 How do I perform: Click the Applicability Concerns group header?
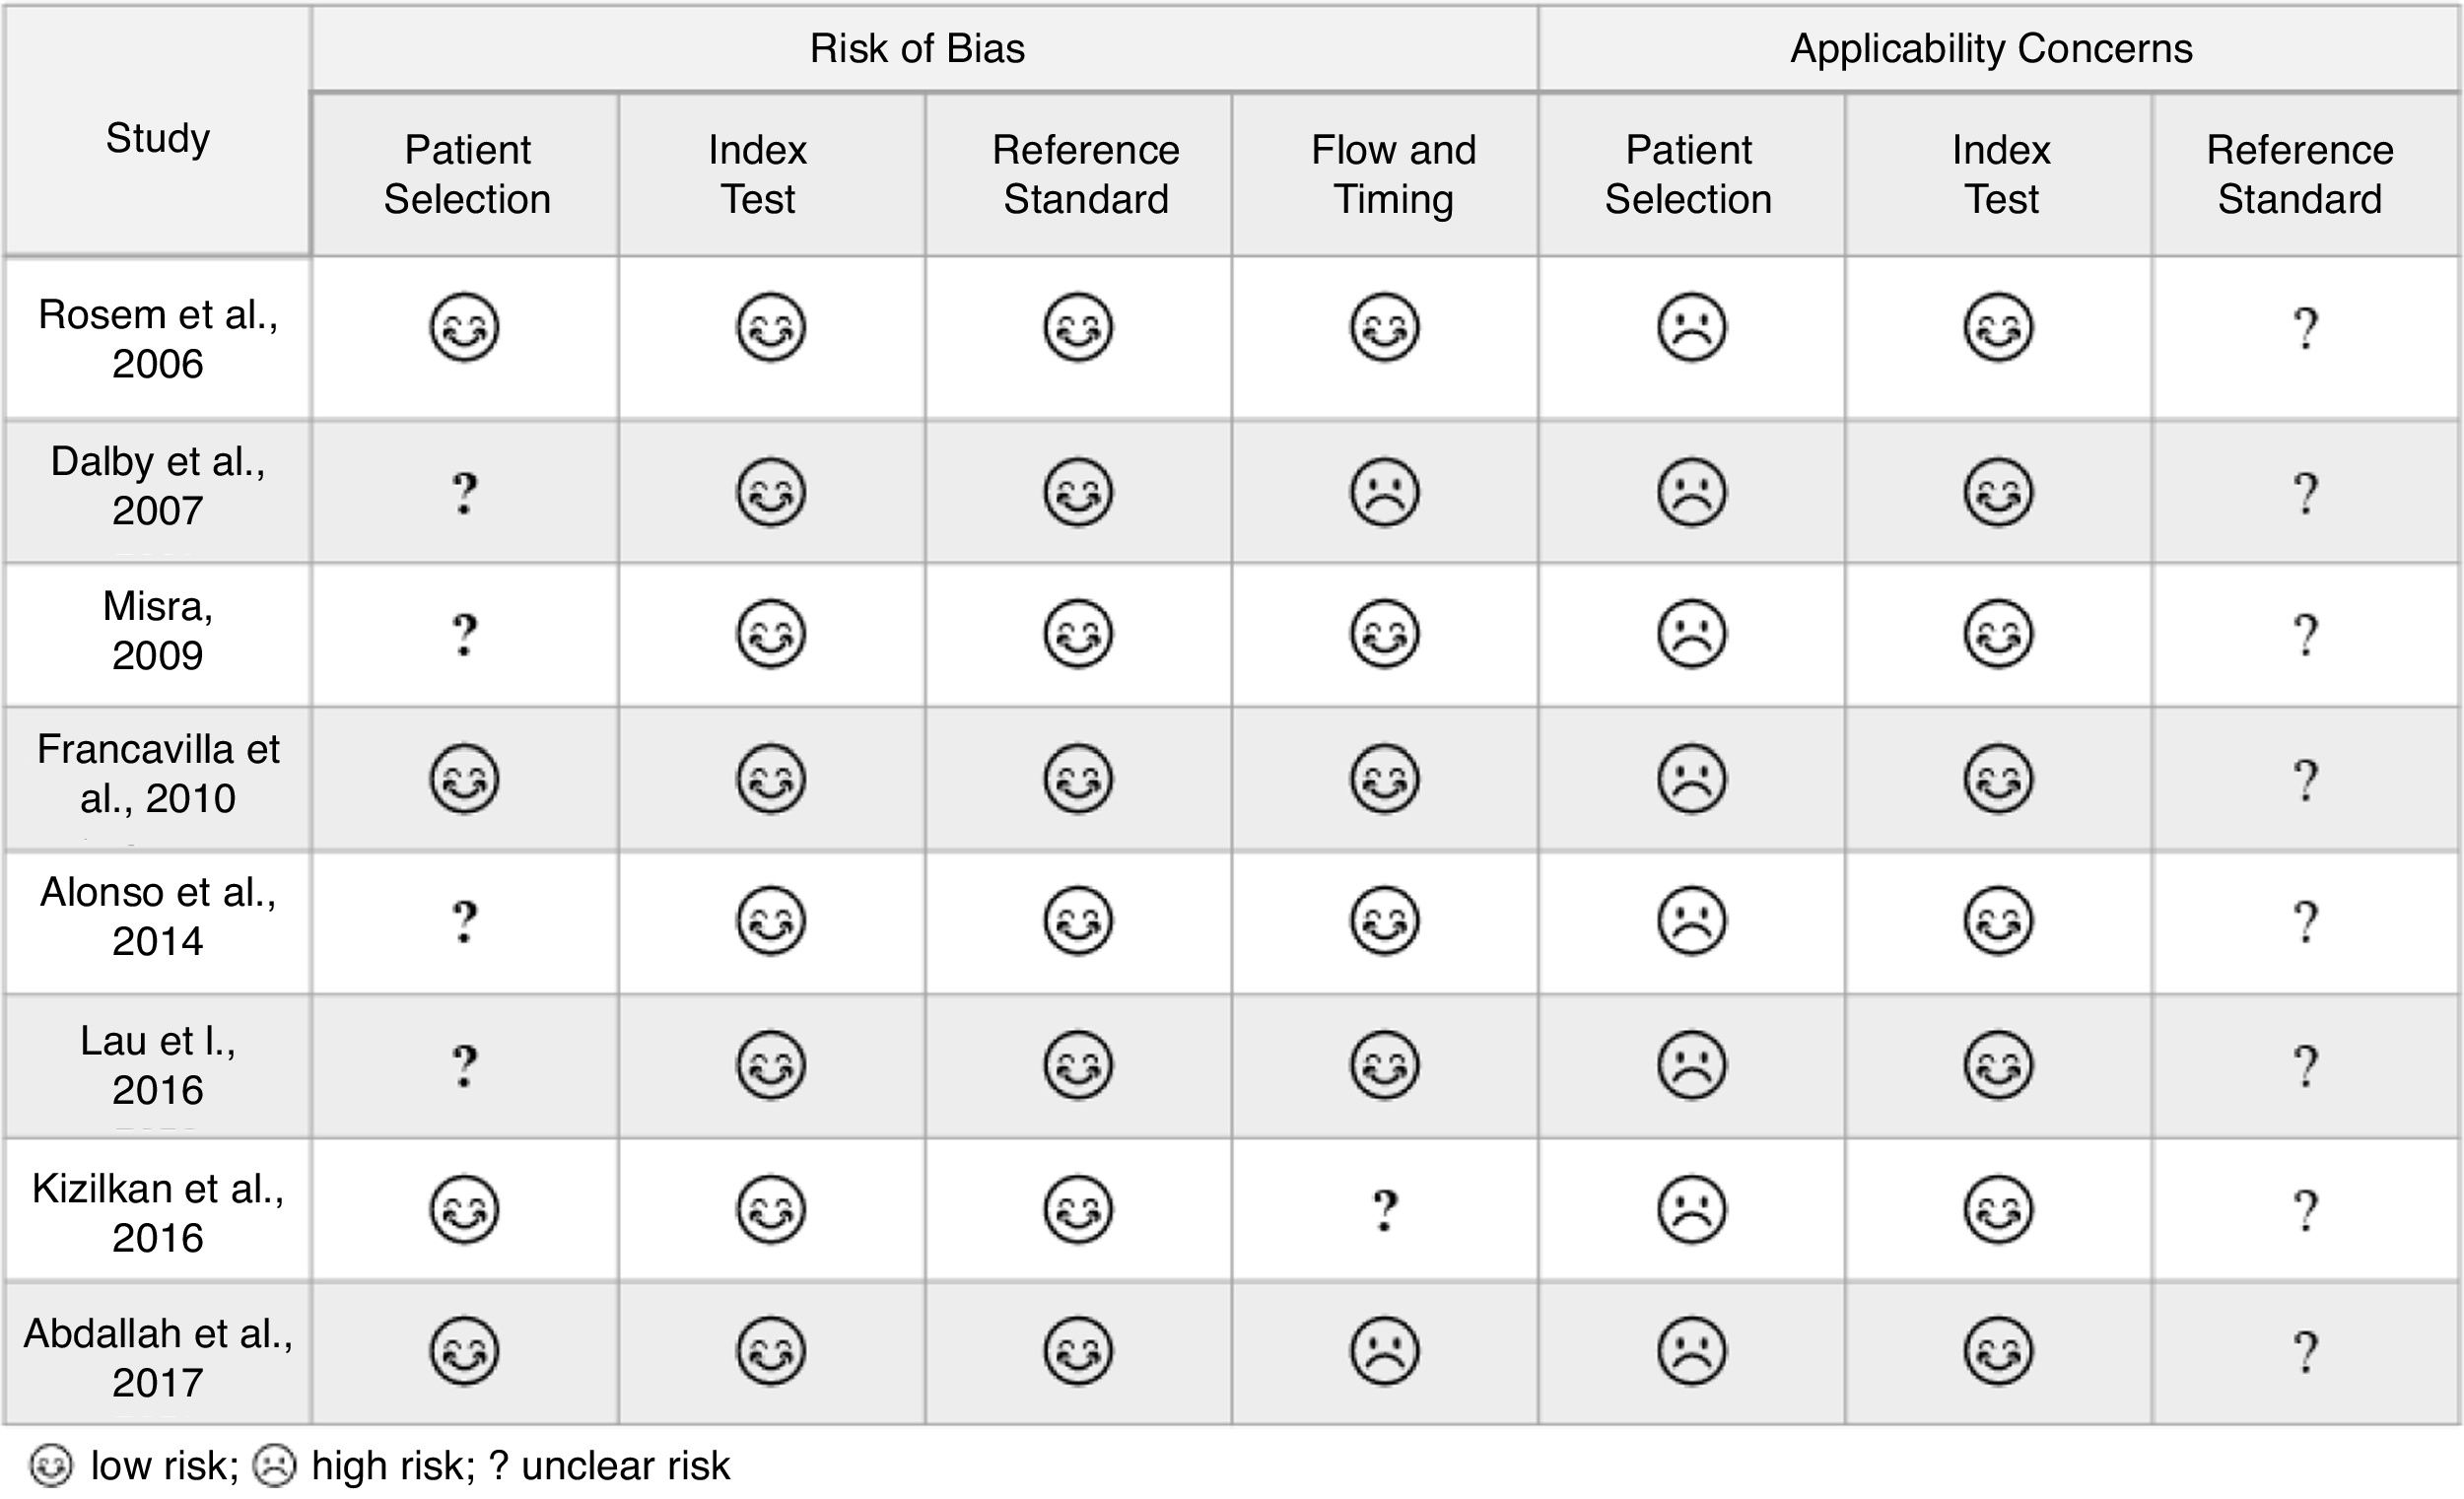pos(1991,49)
